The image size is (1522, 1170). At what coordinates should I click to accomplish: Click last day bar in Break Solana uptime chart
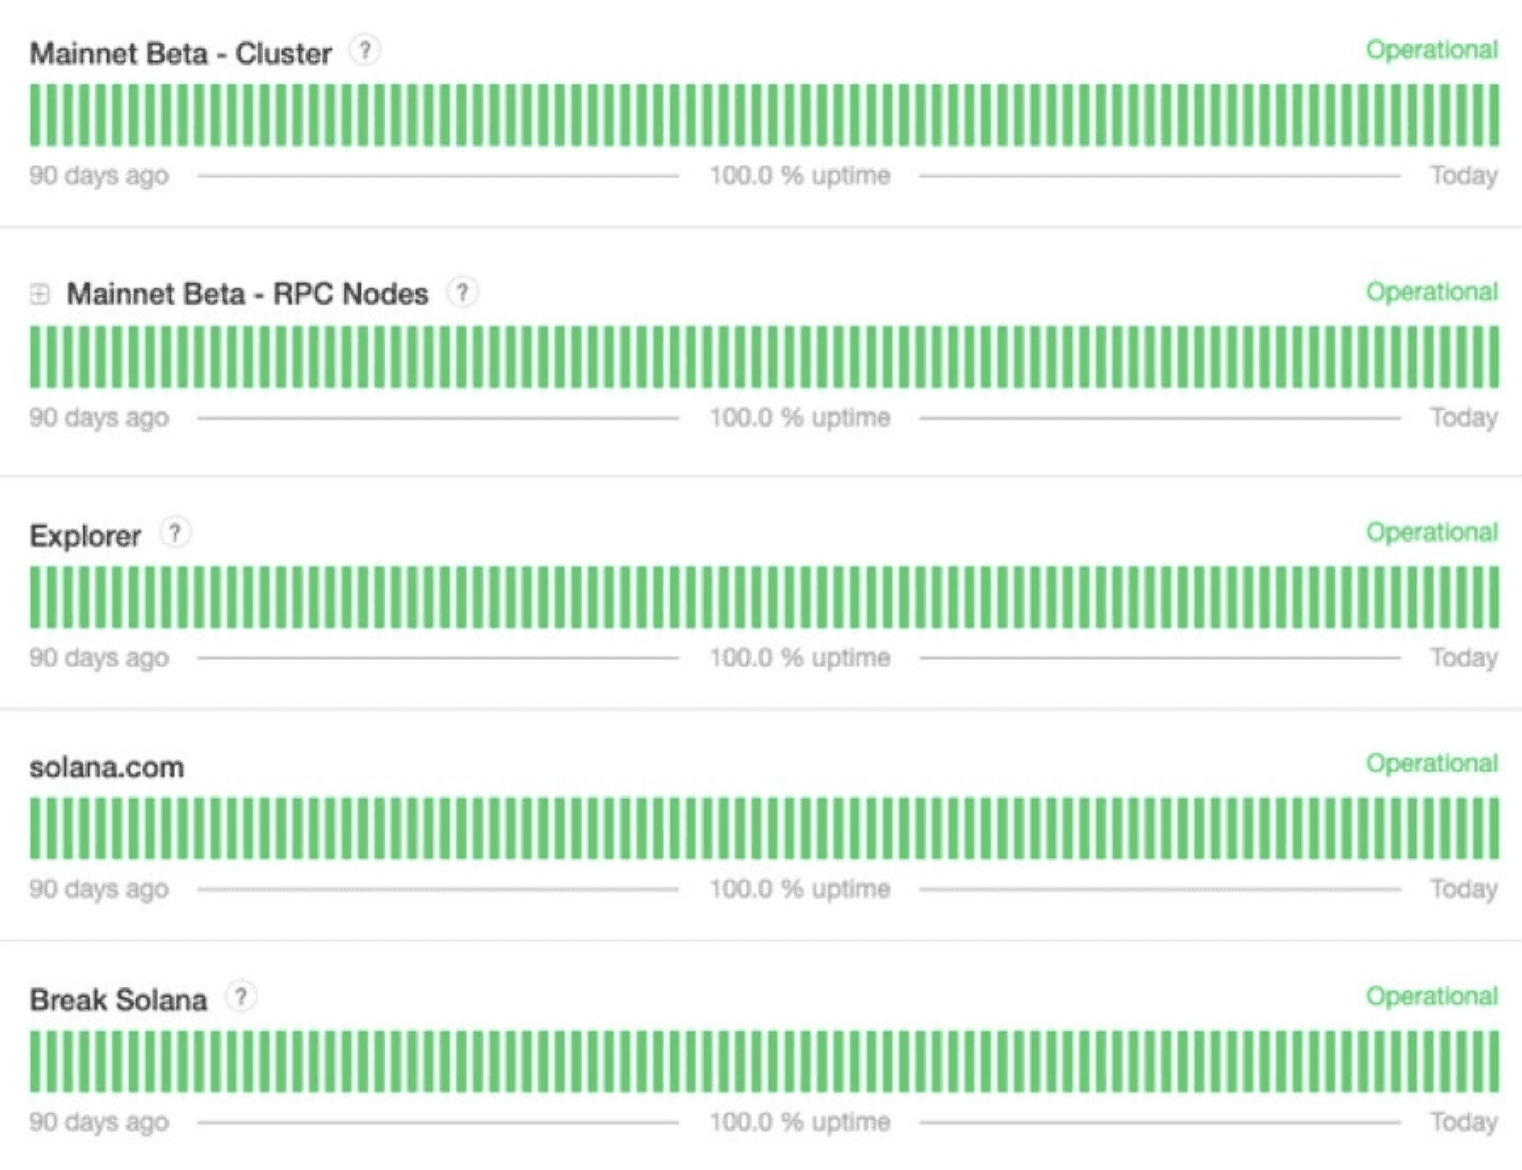click(1493, 1061)
